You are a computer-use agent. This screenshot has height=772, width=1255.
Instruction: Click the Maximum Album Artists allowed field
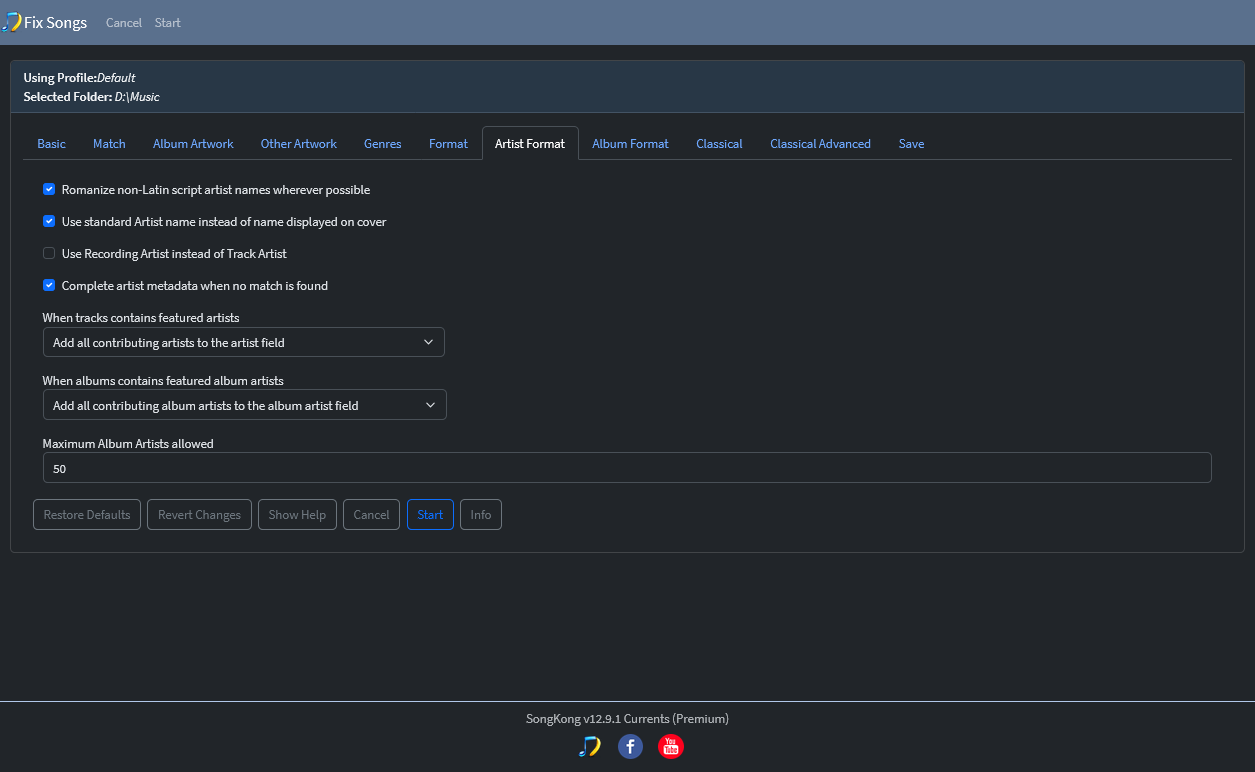pyautogui.click(x=627, y=468)
